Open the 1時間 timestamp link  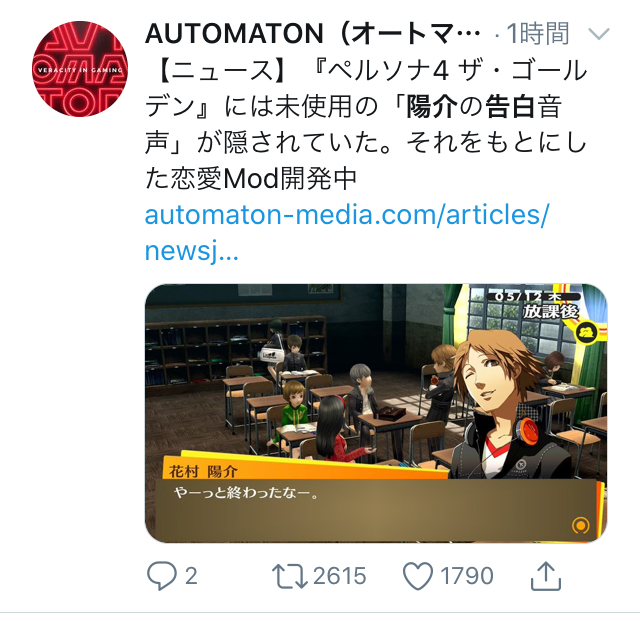(538, 33)
